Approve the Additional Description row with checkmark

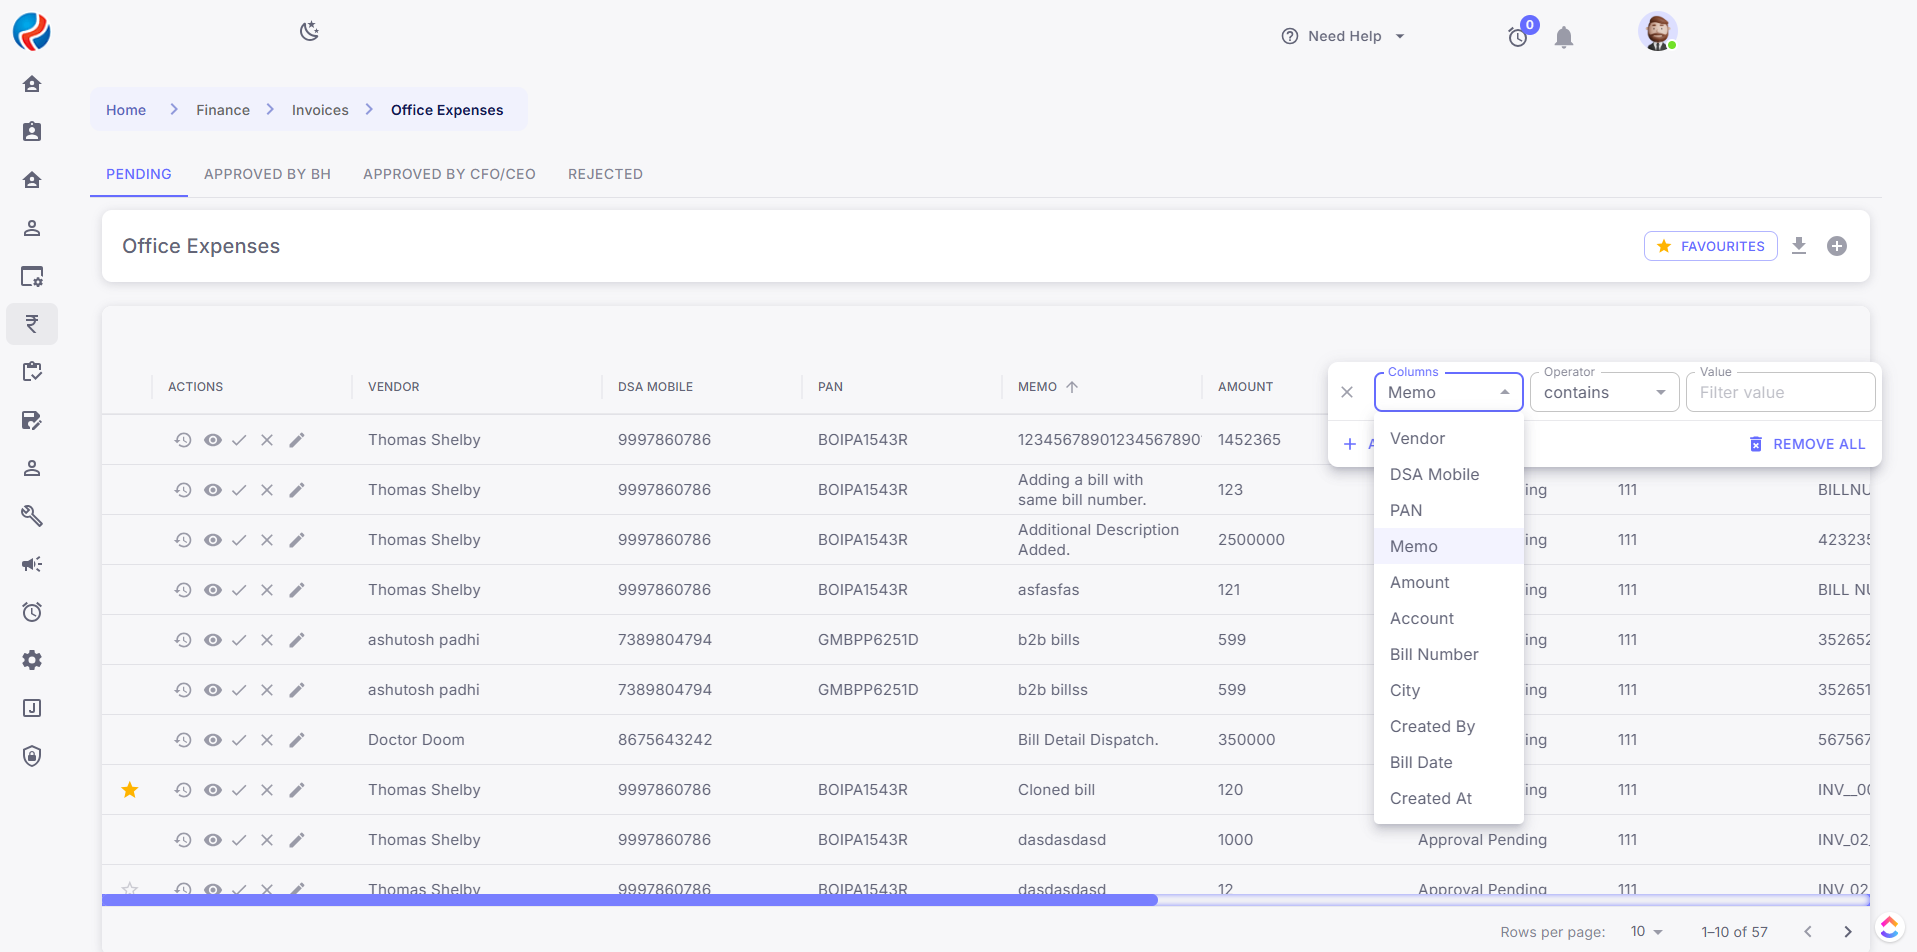click(x=239, y=540)
